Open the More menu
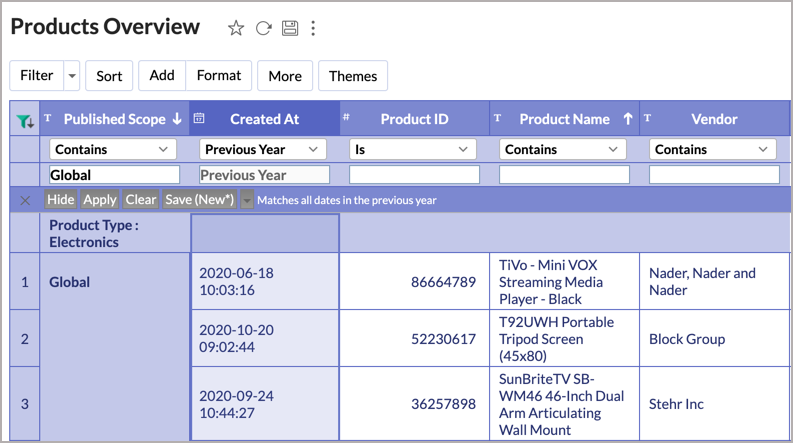 point(285,76)
